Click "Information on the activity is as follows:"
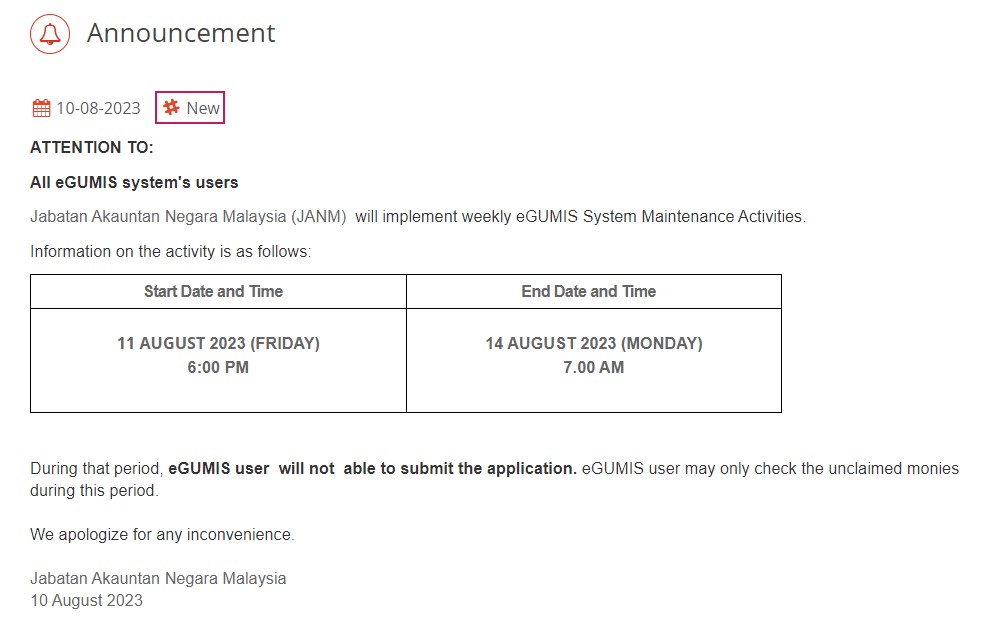The height and width of the screenshot is (618, 987). pyautogui.click(x=171, y=252)
